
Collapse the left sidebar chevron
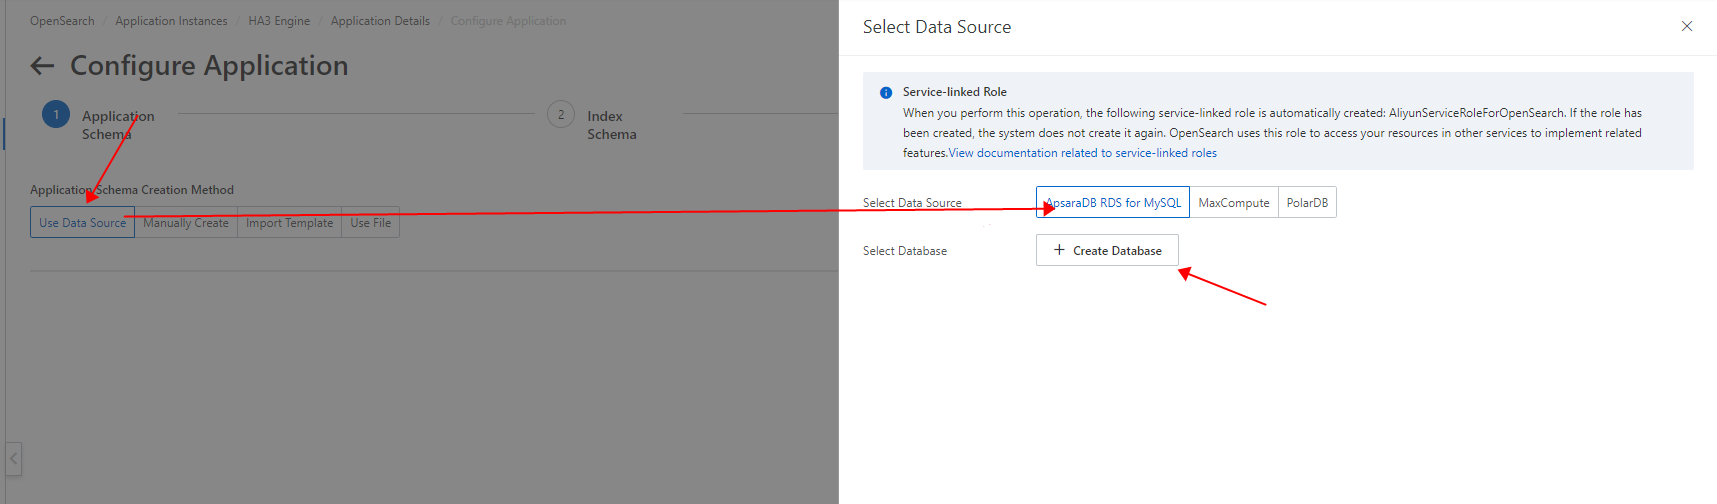[x=13, y=459]
